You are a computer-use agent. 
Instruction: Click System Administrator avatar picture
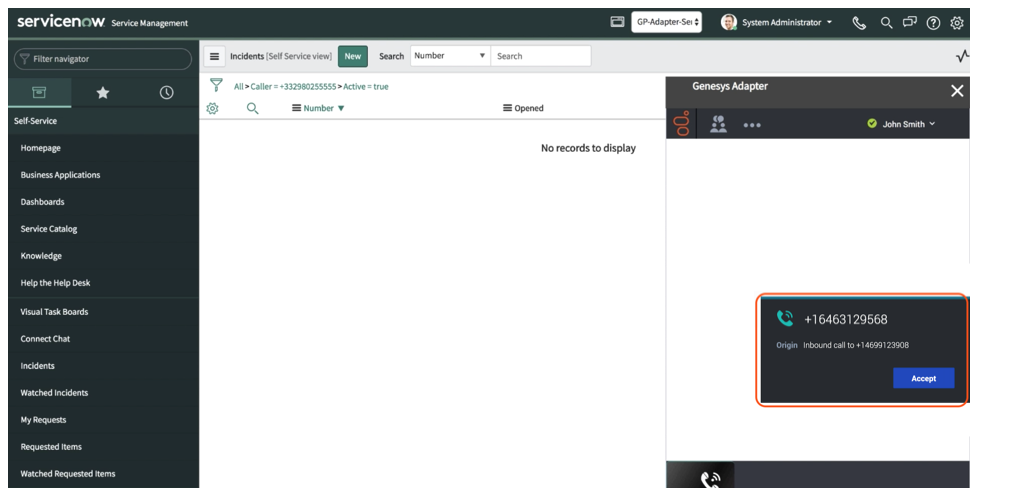728,22
